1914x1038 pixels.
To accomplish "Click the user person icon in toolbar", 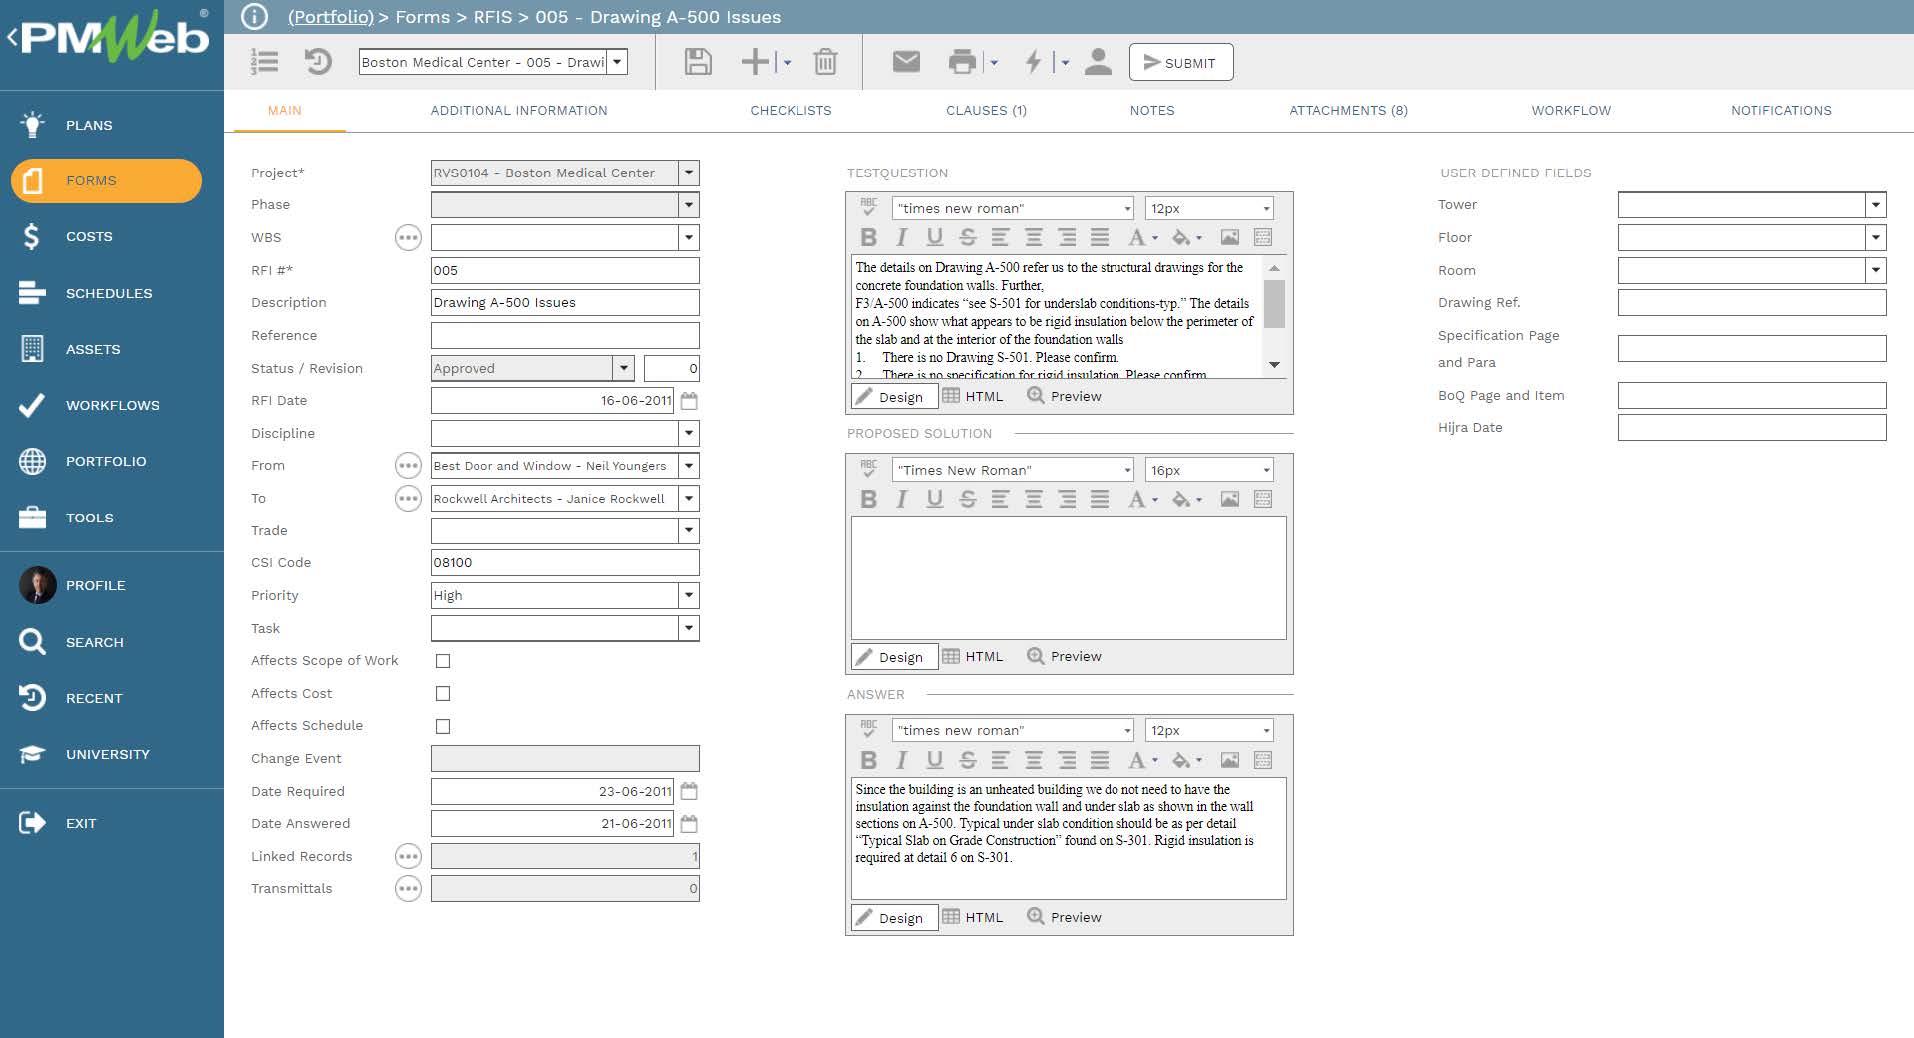I will click(x=1098, y=62).
